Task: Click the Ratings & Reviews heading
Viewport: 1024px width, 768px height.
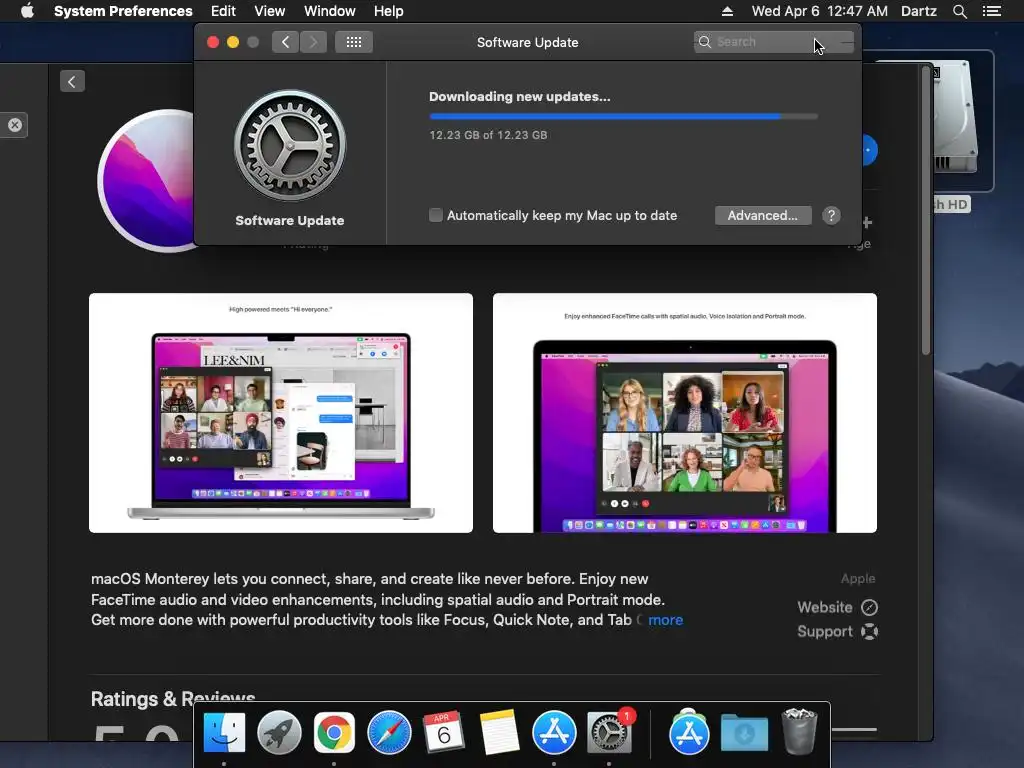Action: [x=172, y=699]
